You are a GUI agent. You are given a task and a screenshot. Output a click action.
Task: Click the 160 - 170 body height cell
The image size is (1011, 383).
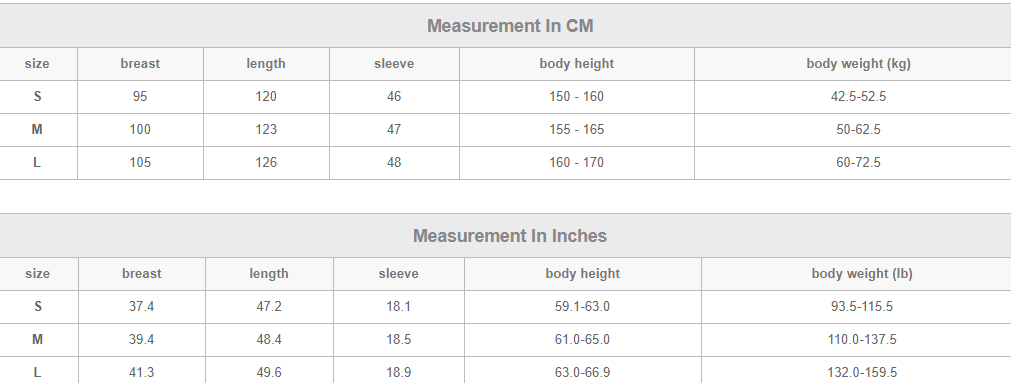576,162
